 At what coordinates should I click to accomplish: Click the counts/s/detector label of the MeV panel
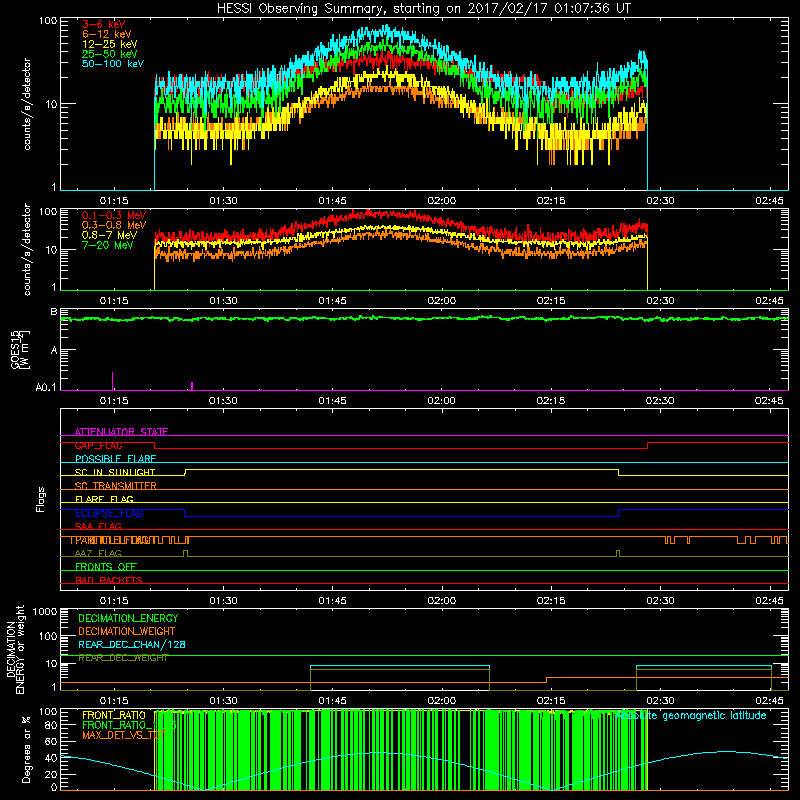pos(27,249)
